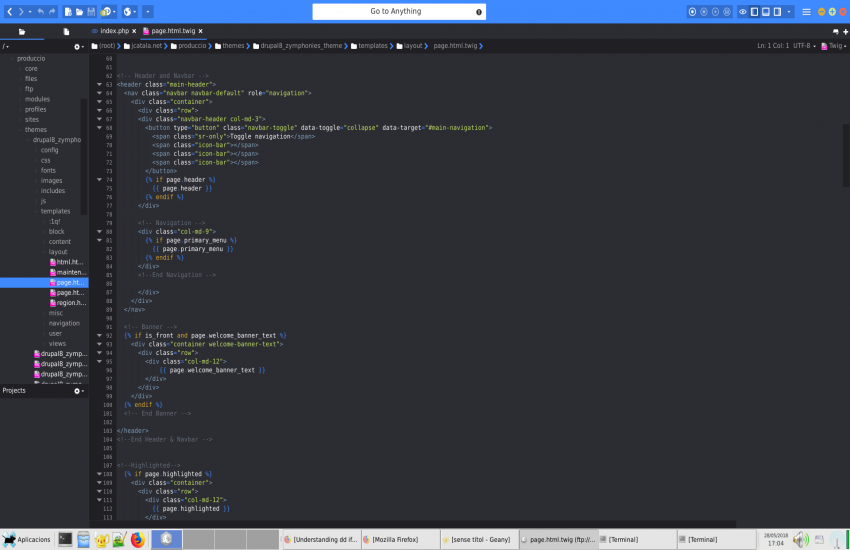This screenshot has height=550, width=850.
Task: Toggle the right side pane
Action: (x=777, y=11)
